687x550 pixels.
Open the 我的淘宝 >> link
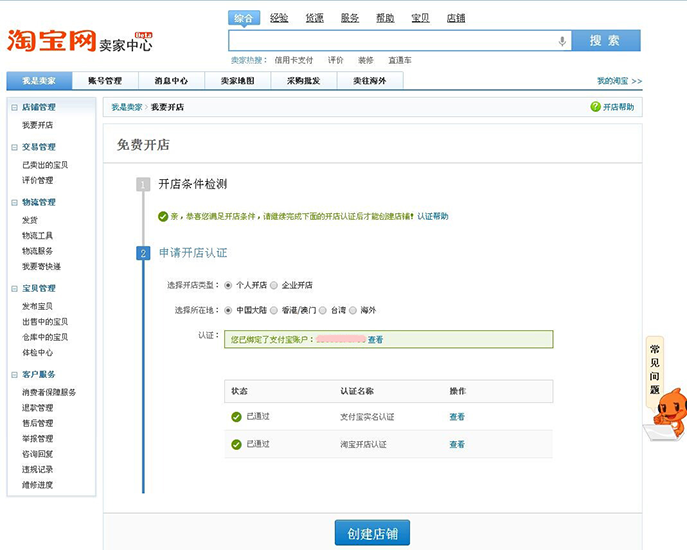(620, 81)
